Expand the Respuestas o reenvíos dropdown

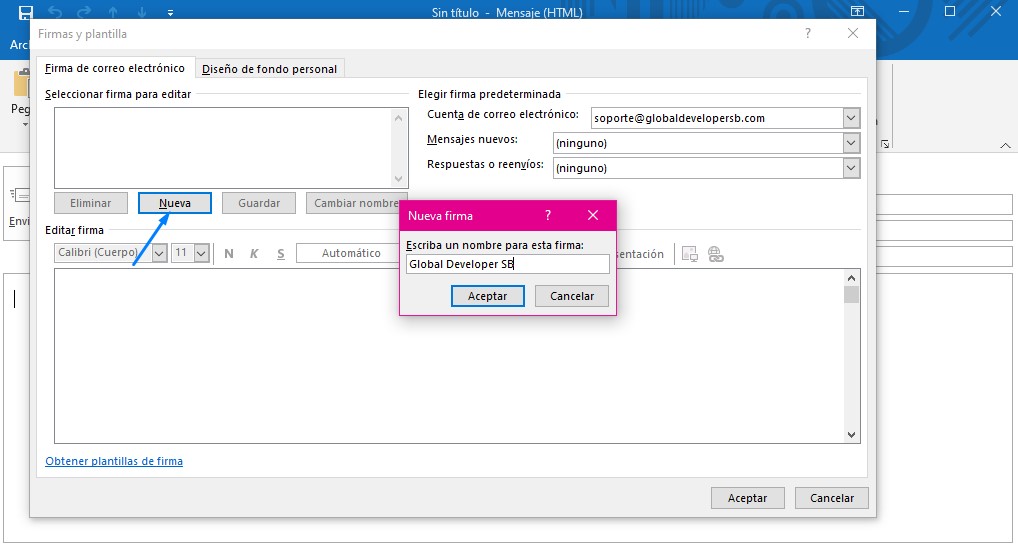pos(850,168)
